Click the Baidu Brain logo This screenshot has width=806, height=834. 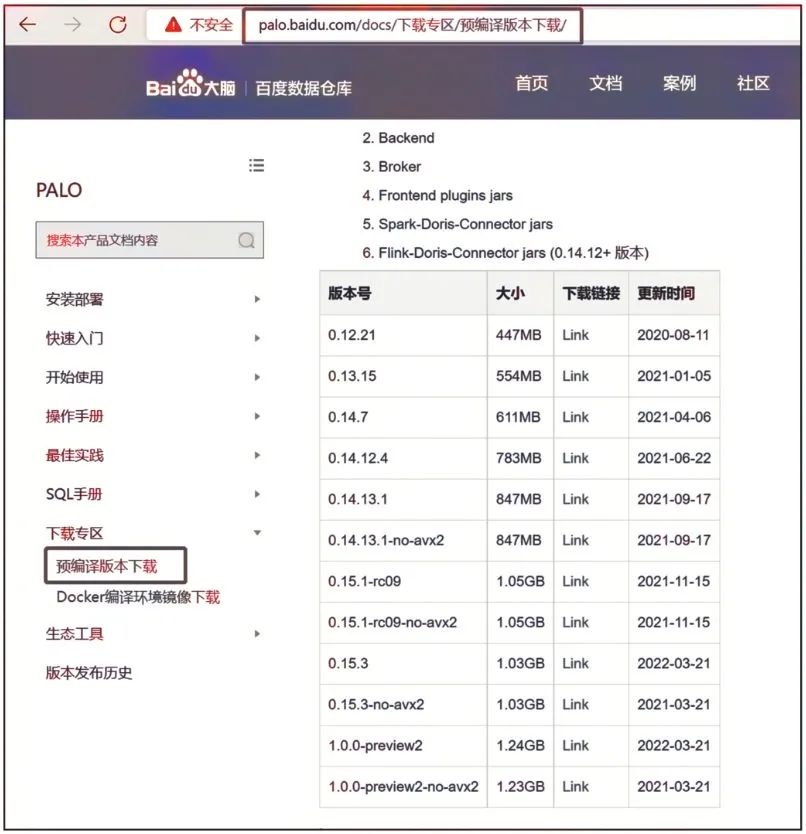click(190, 85)
